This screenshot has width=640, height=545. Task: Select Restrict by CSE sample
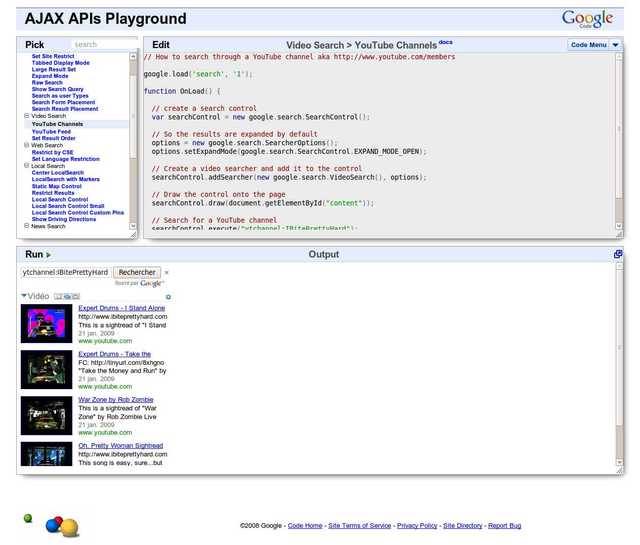(x=53, y=152)
